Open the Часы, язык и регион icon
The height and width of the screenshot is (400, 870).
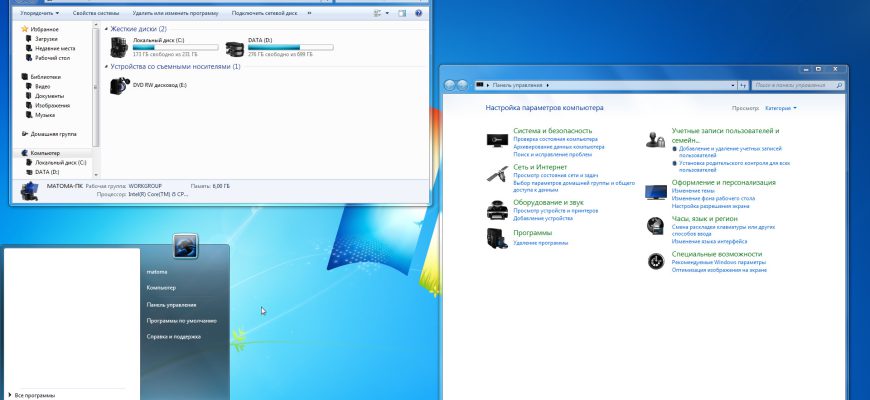coord(656,226)
